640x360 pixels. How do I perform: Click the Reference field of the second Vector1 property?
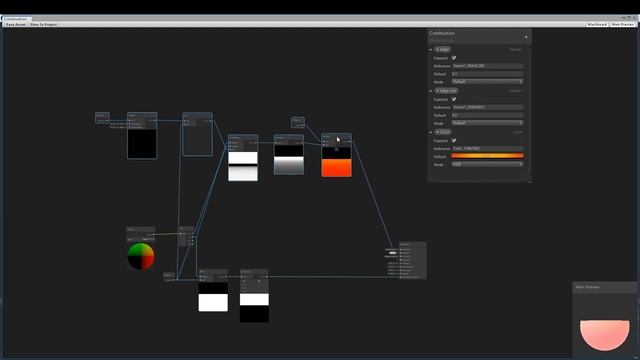(x=487, y=107)
